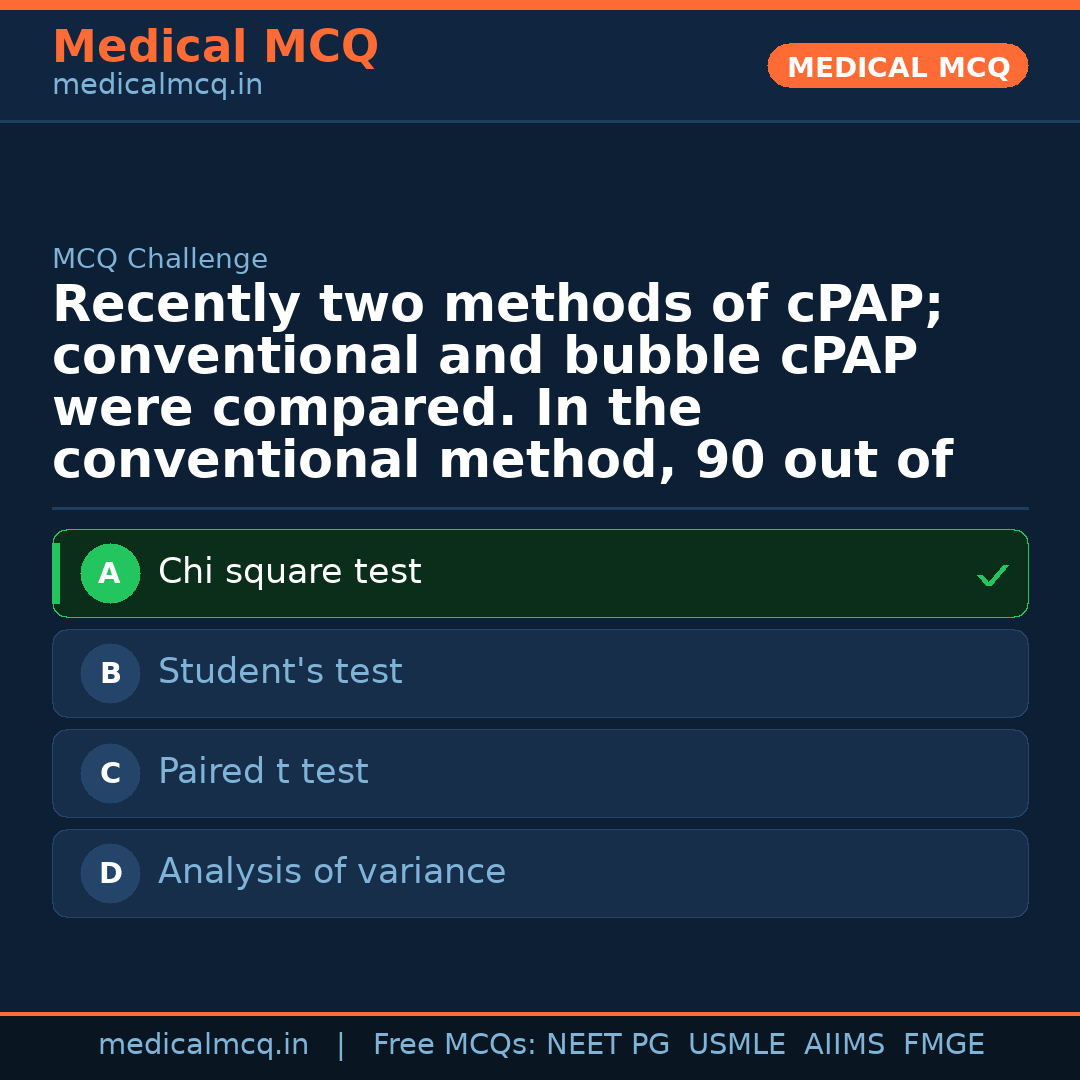Click the USMLE footer label
Image resolution: width=1080 pixels, height=1080 pixels.
point(736,1045)
